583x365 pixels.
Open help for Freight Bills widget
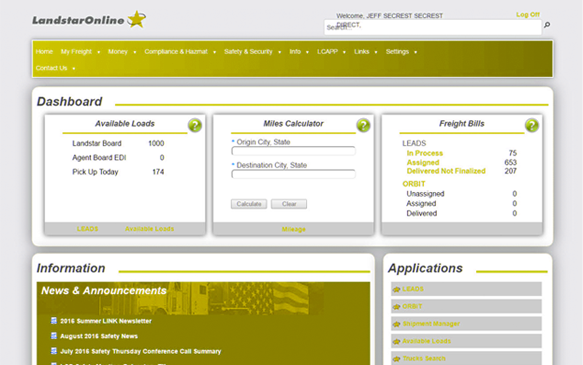click(532, 125)
